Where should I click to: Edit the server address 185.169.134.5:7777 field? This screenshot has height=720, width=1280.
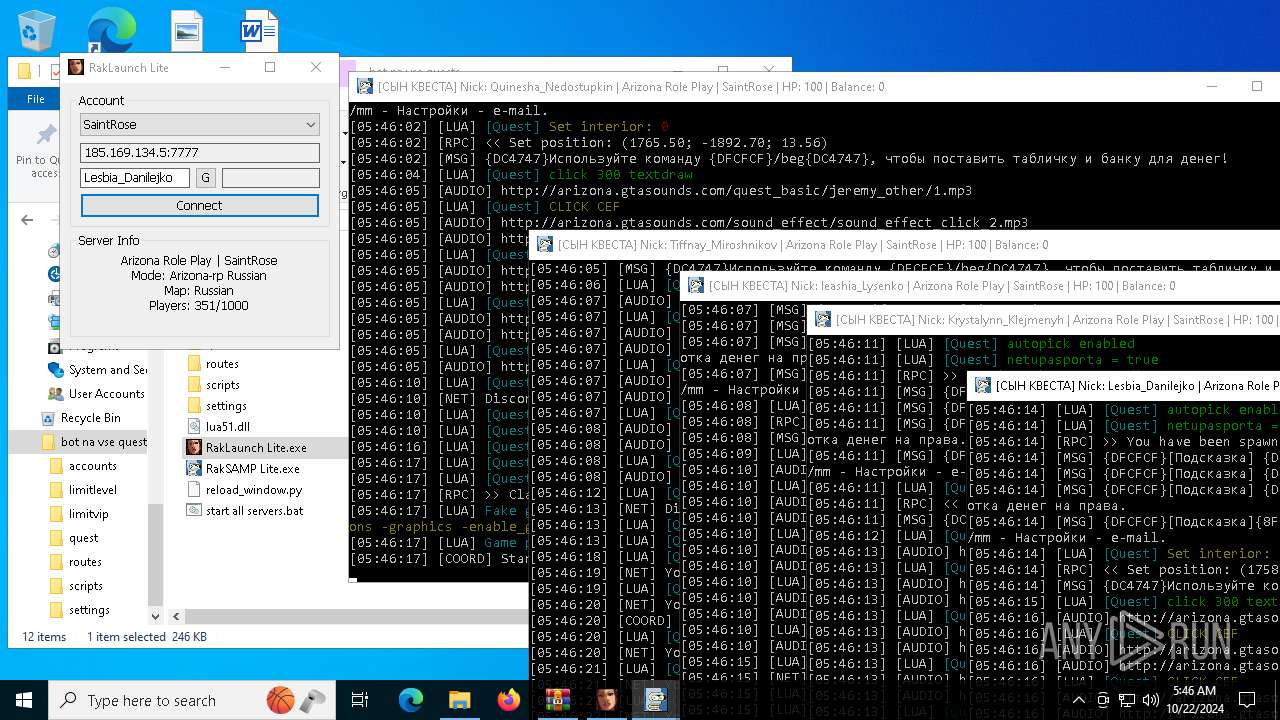[200, 153]
